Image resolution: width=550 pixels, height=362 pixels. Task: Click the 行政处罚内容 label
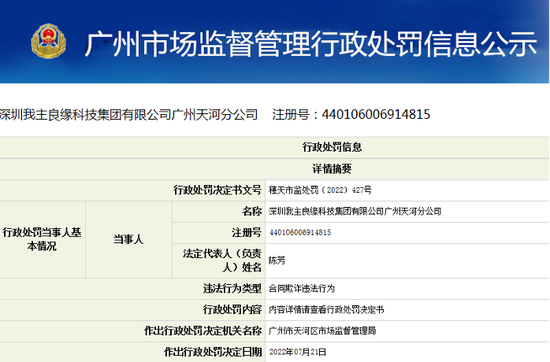tap(232, 309)
